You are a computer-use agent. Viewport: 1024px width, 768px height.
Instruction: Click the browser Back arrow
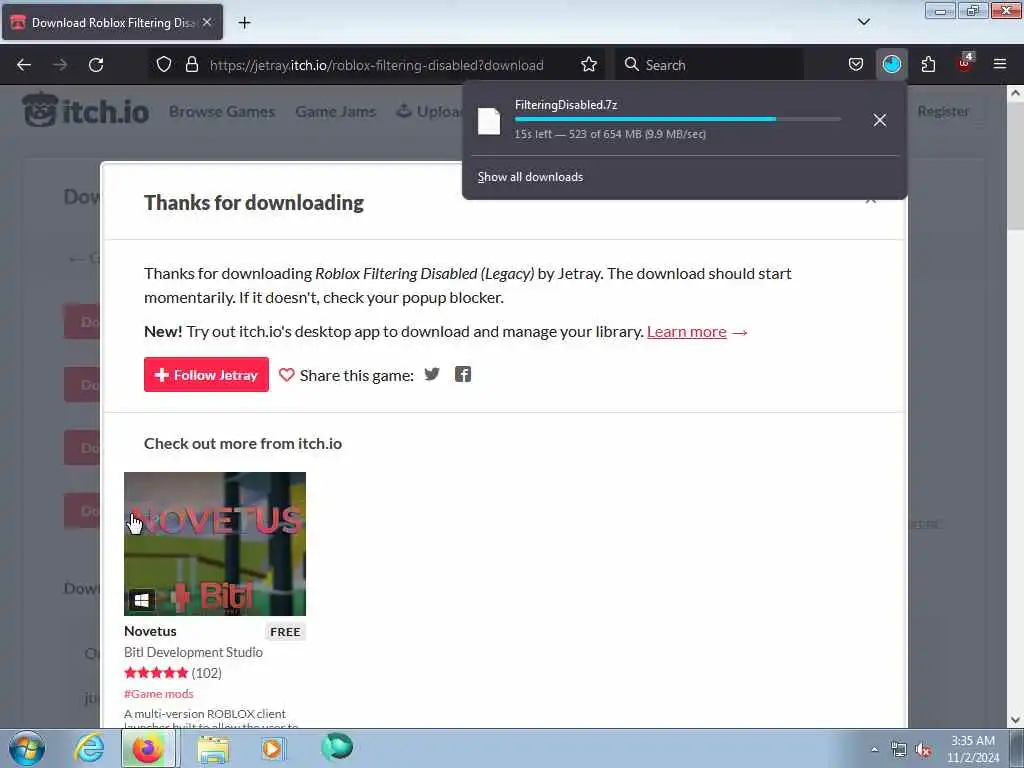pyautogui.click(x=24, y=65)
